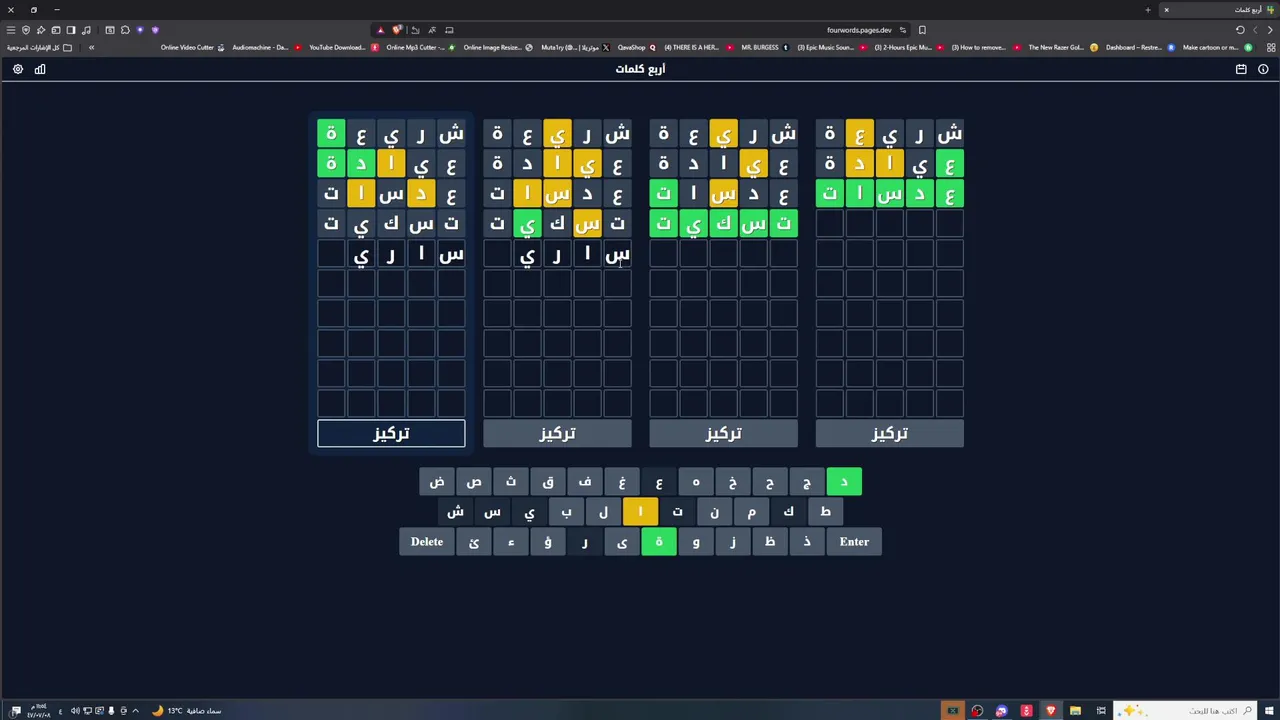Viewport: 1280px width, 720px height.
Task: Focus the third board using تركيز button
Action: 723,433
